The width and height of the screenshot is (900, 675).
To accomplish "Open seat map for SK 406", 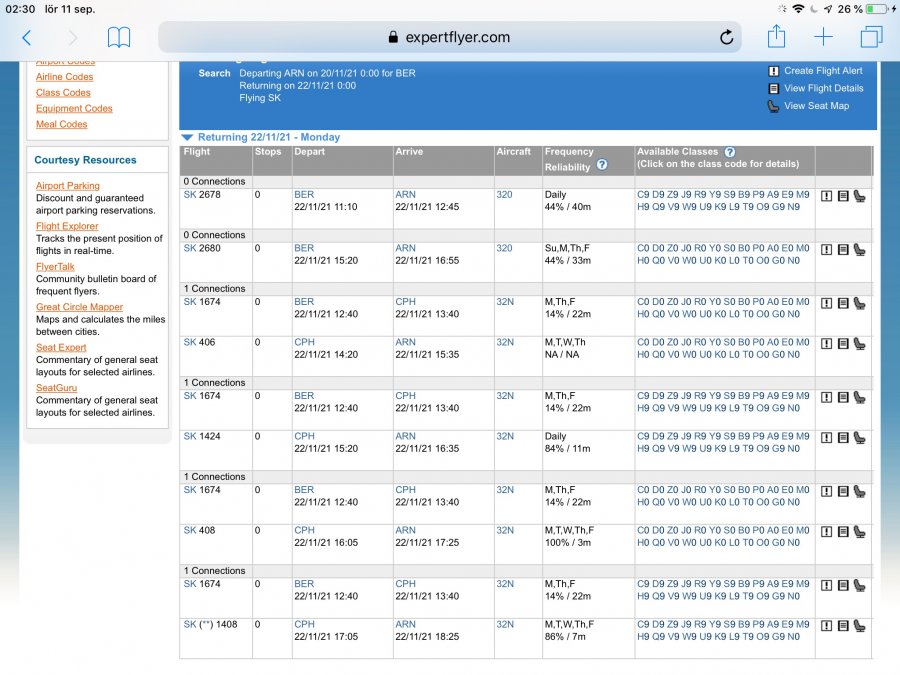I will click(x=860, y=343).
